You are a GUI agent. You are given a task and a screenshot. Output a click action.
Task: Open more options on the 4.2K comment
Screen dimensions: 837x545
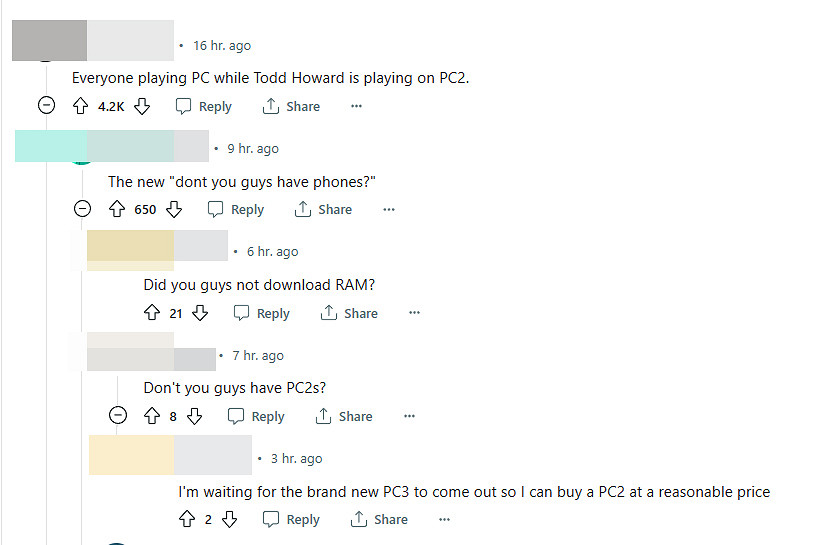356,106
